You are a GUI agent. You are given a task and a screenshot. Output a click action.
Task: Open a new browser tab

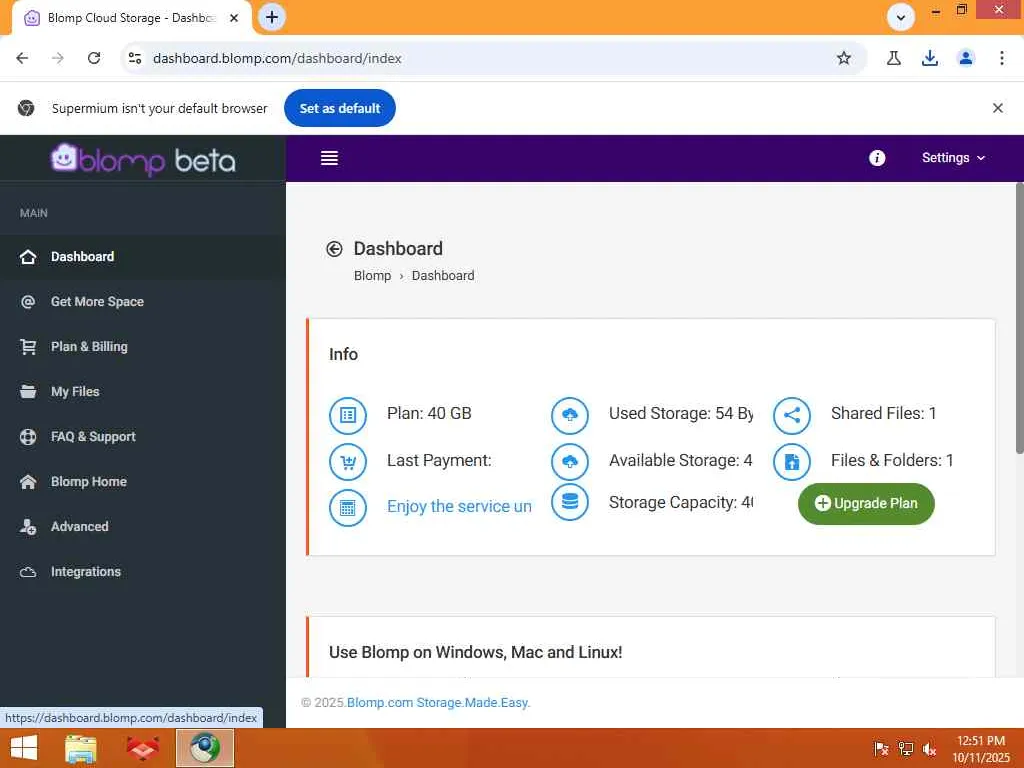pos(272,18)
